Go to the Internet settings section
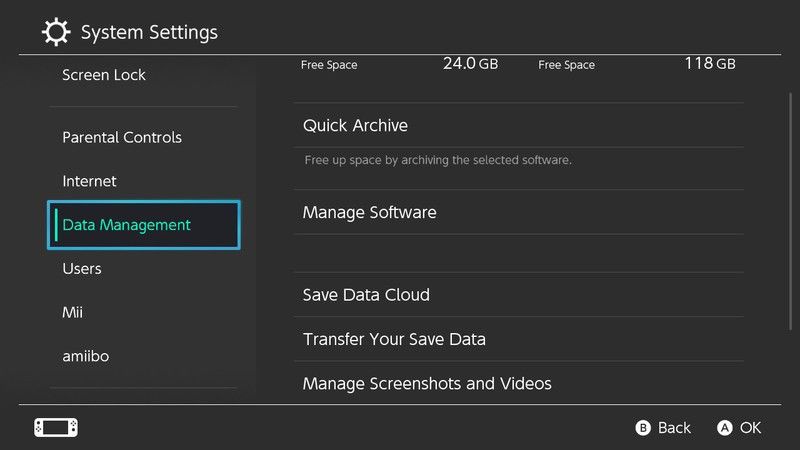The width and height of the screenshot is (800, 450). [x=89, y=181]
